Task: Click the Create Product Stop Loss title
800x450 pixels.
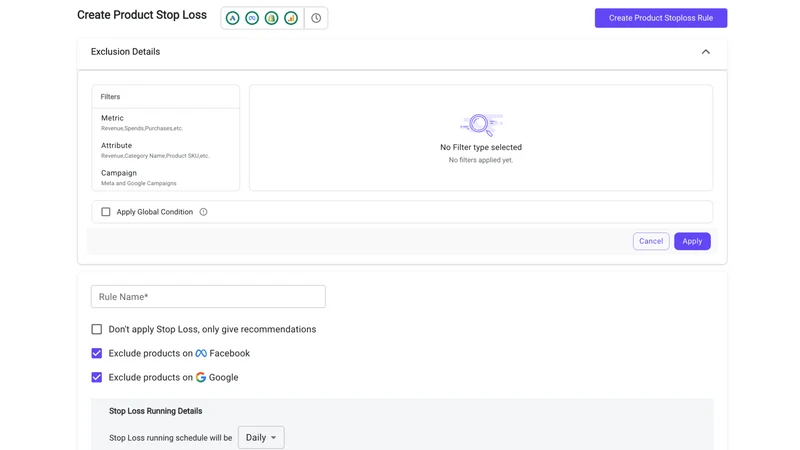Action: coord(142,15)
